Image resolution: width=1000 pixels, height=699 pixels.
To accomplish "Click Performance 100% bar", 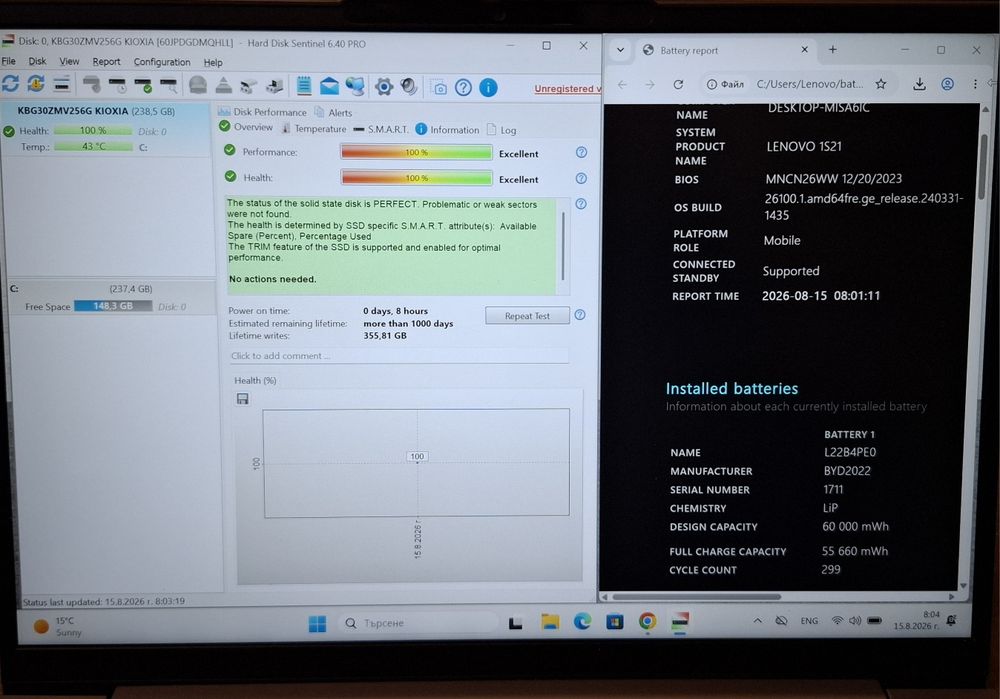I will click(416, 152).
